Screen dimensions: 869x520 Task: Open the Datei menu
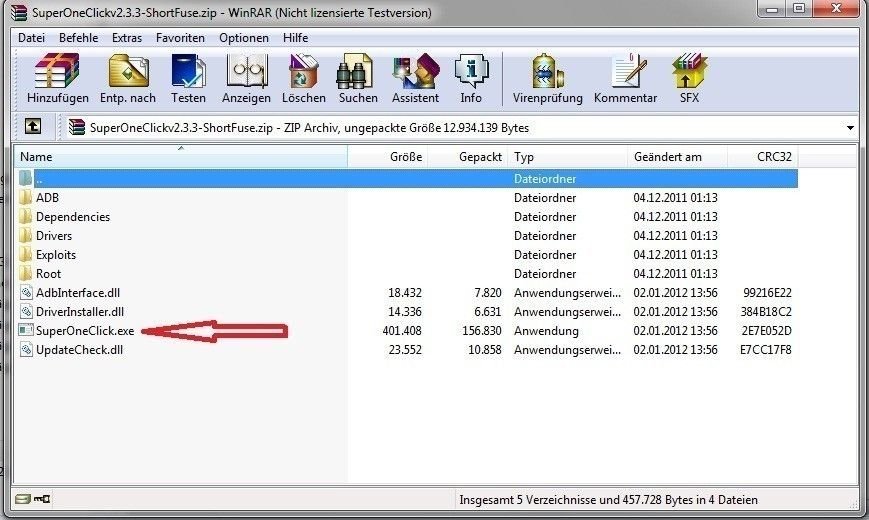[32, 38]
